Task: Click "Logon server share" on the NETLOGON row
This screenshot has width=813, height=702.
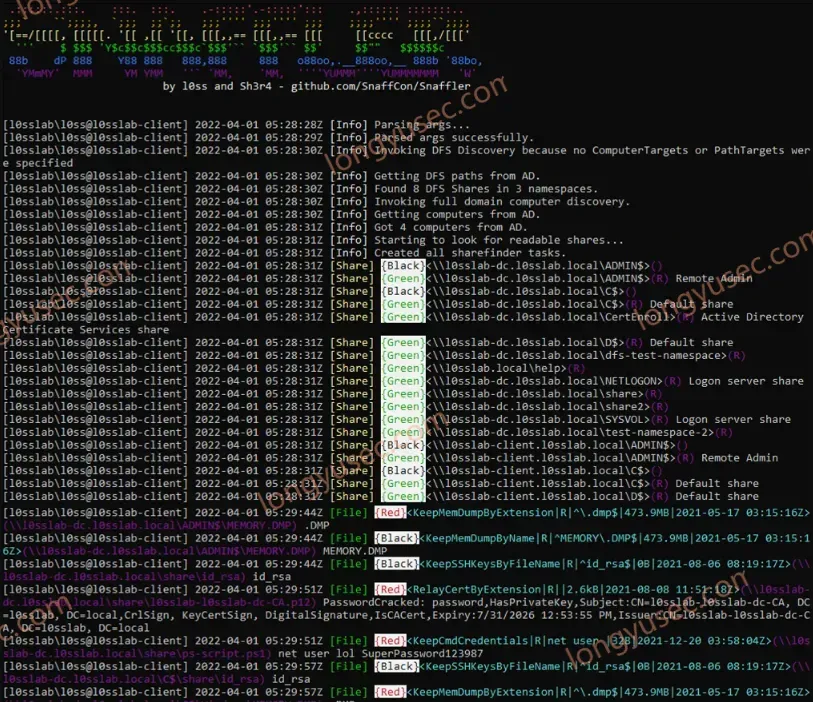Action: click(746, 381)
